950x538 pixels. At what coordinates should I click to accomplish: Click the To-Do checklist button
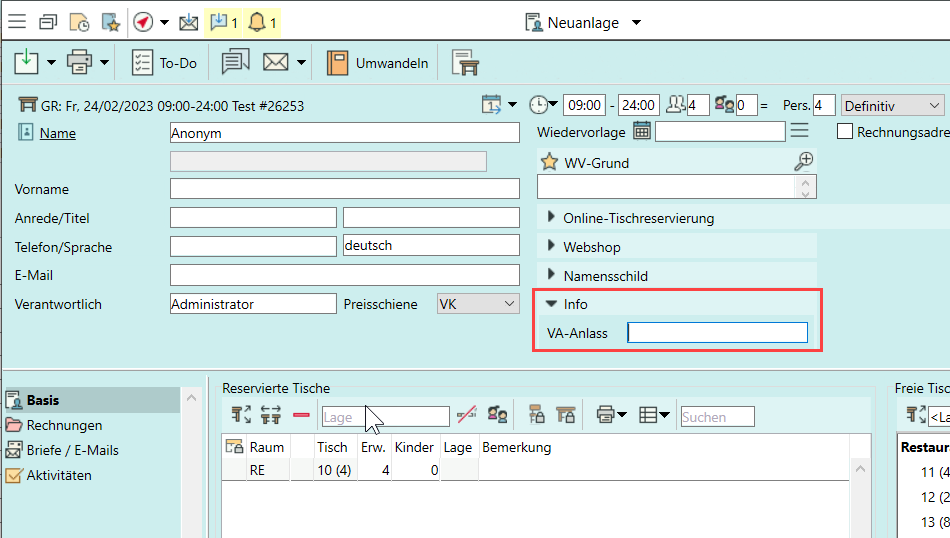[165, 63]
